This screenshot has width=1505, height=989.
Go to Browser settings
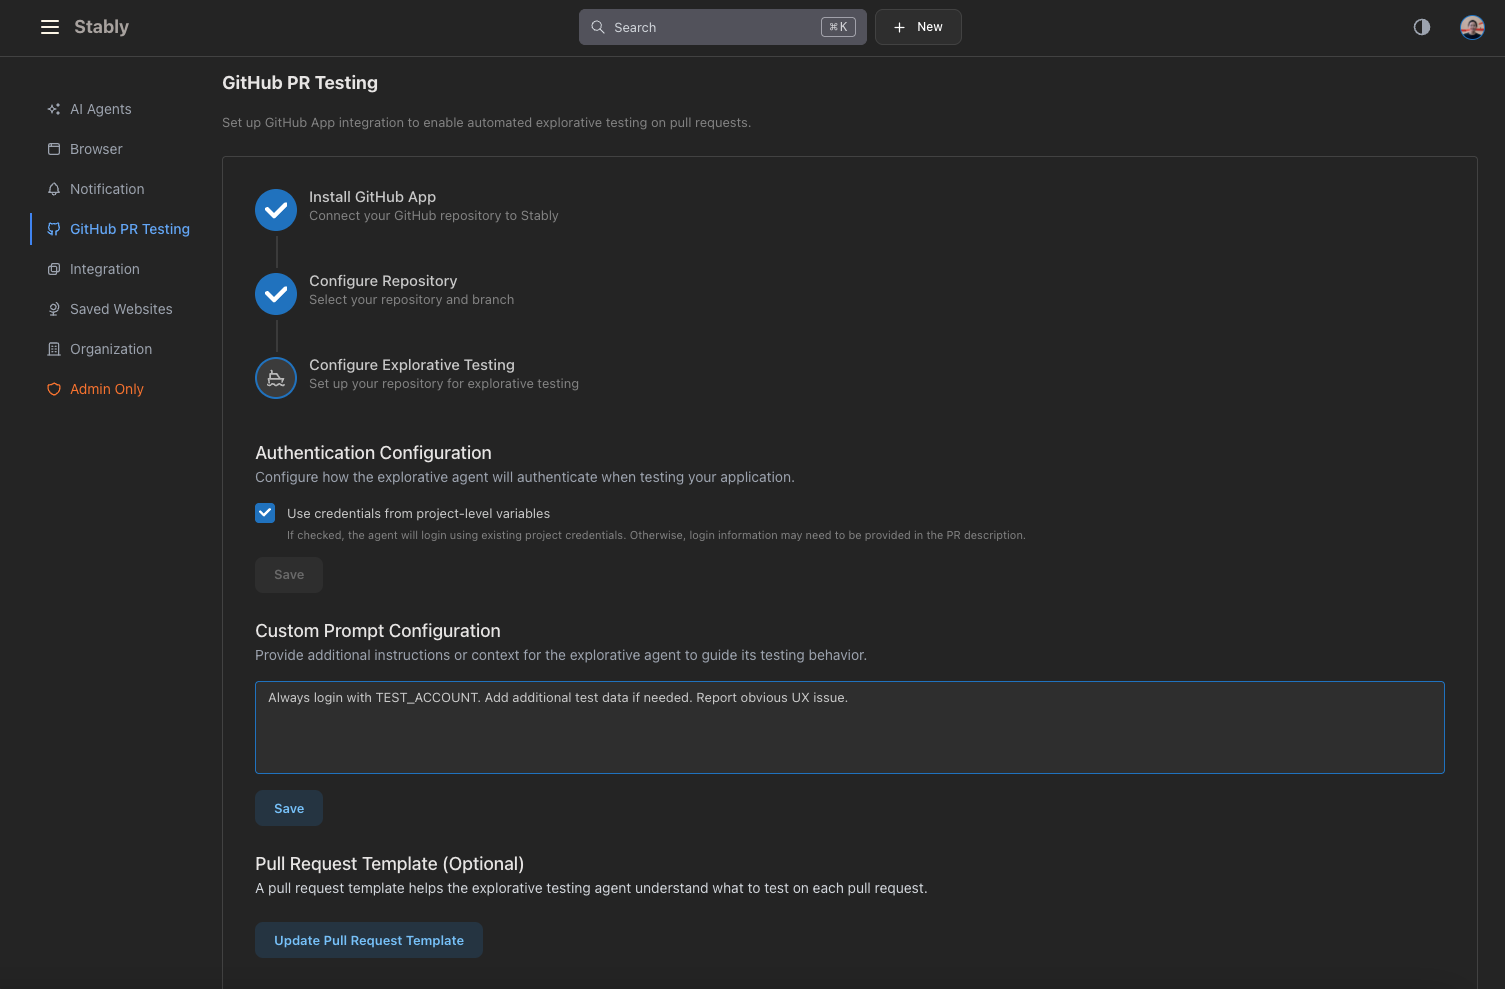tap(96, 149)
